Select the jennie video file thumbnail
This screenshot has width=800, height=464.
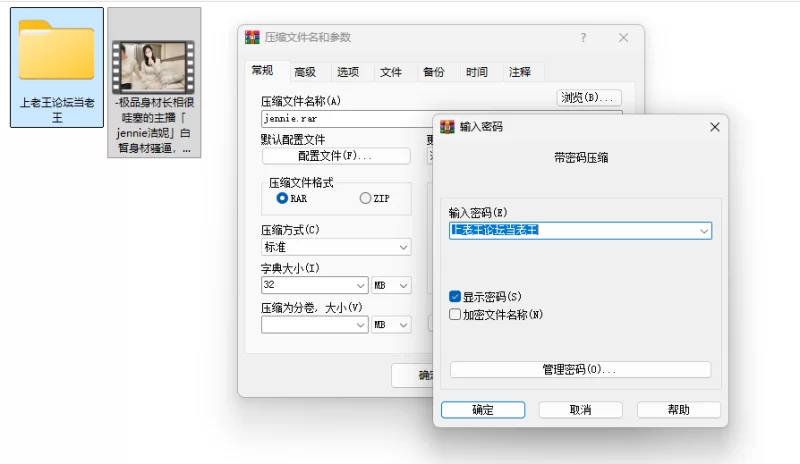coord(154,66)
